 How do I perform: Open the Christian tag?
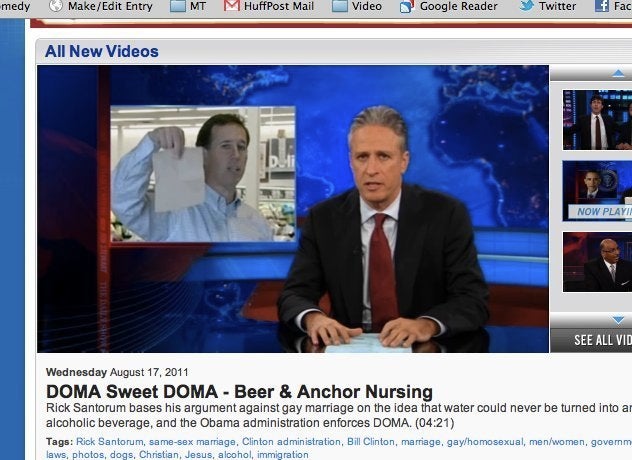coord(159,455)
